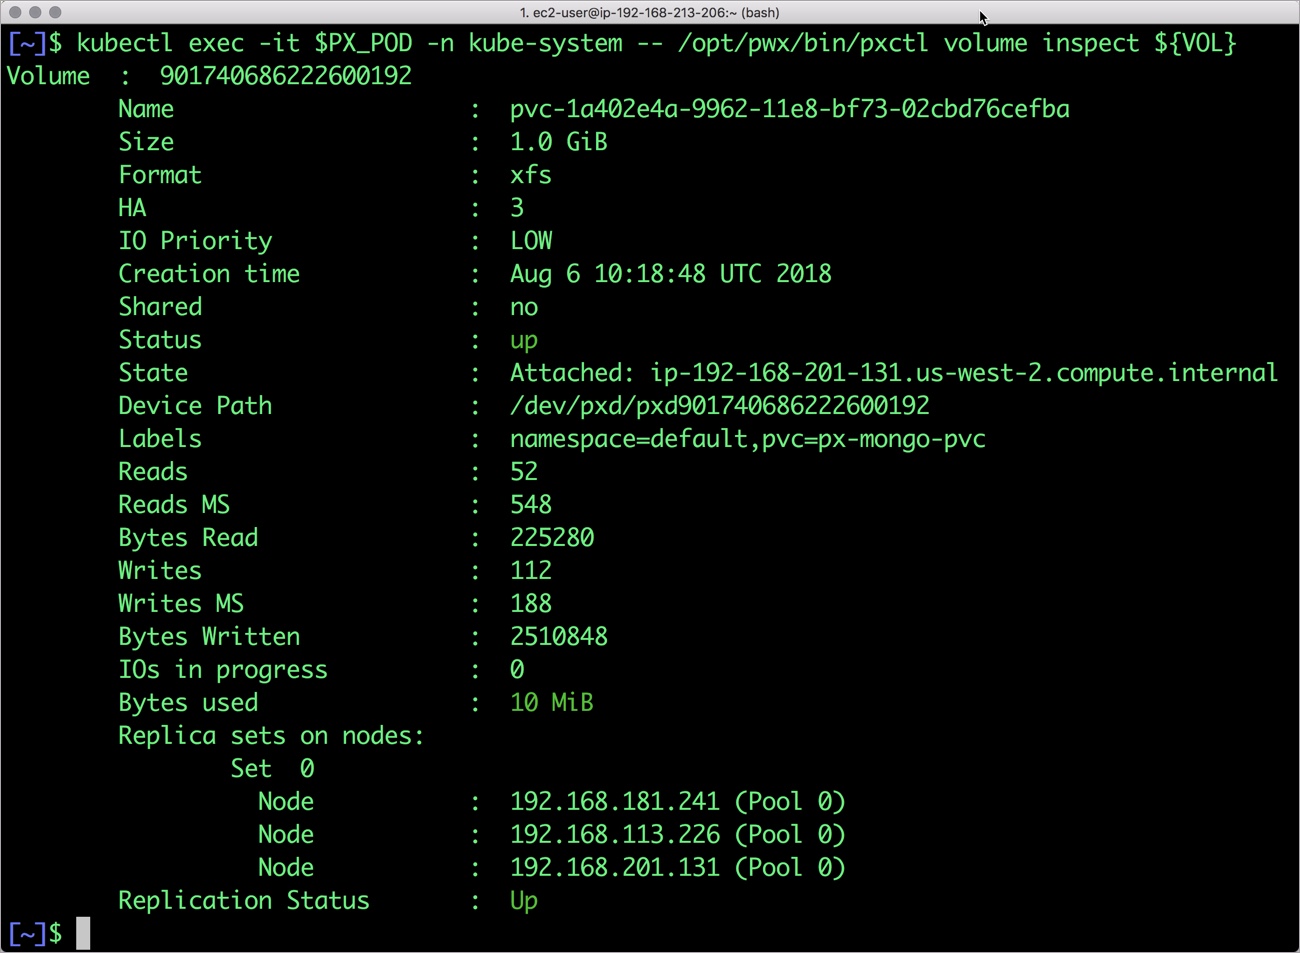Click the cursor block at the prompt
This screenshot has width=1300, height=953.
click(x=83, y=933)
